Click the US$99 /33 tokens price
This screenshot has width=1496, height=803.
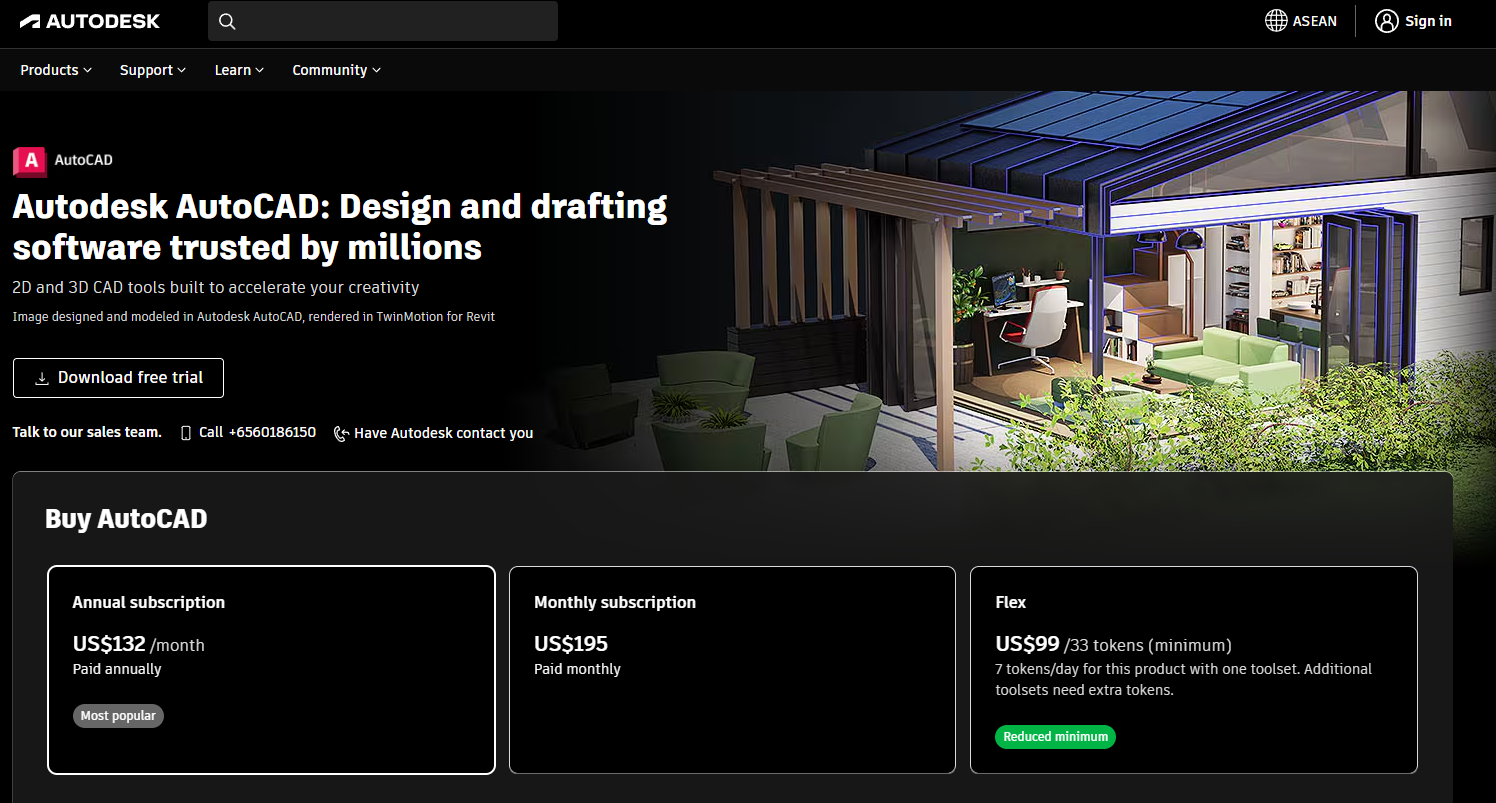pyautogui.click(x=1113, y=644)
